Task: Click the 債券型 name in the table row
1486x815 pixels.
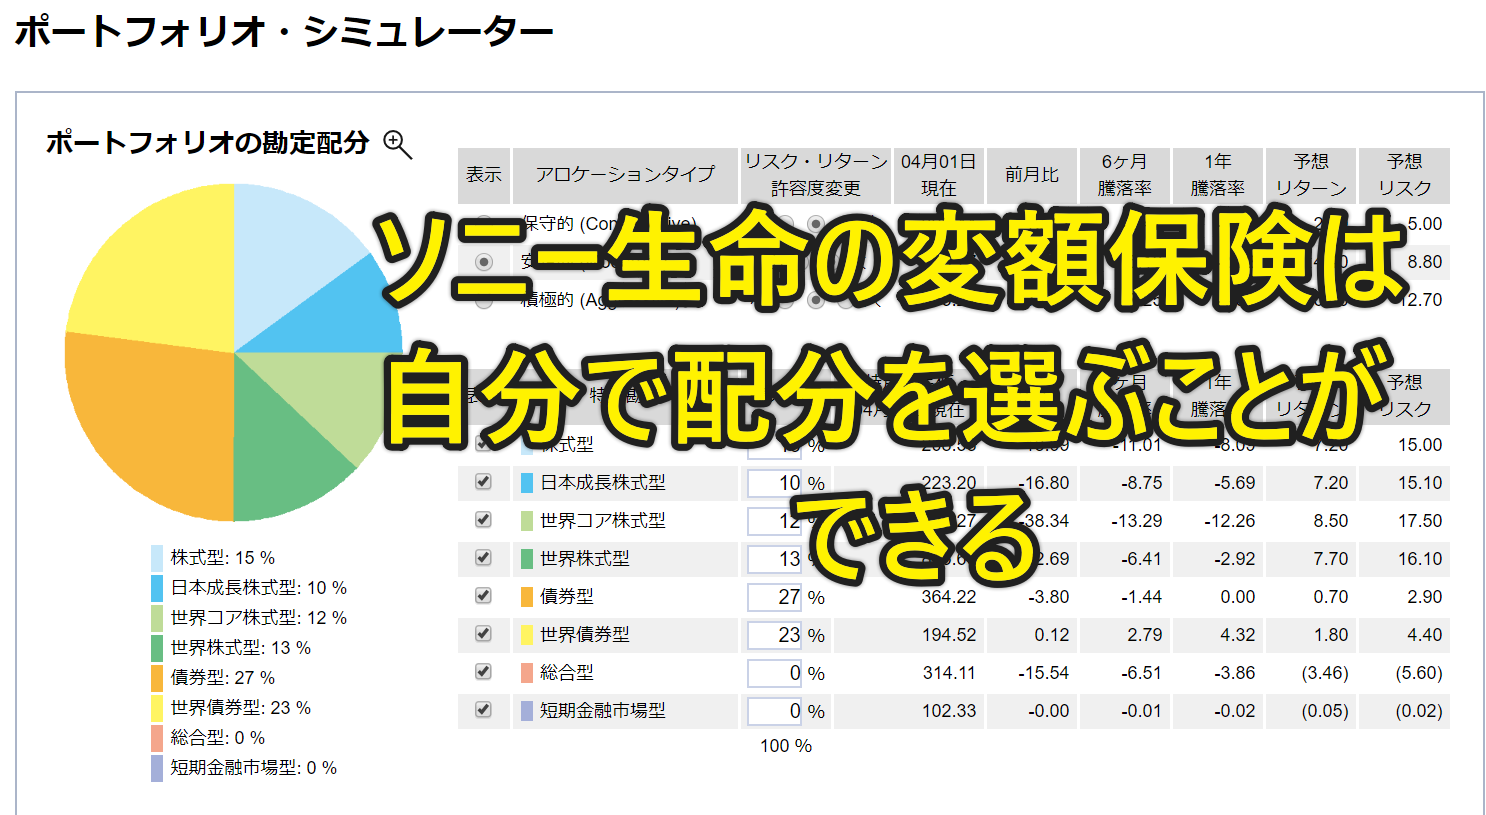Action: click(x=567, y=597)
